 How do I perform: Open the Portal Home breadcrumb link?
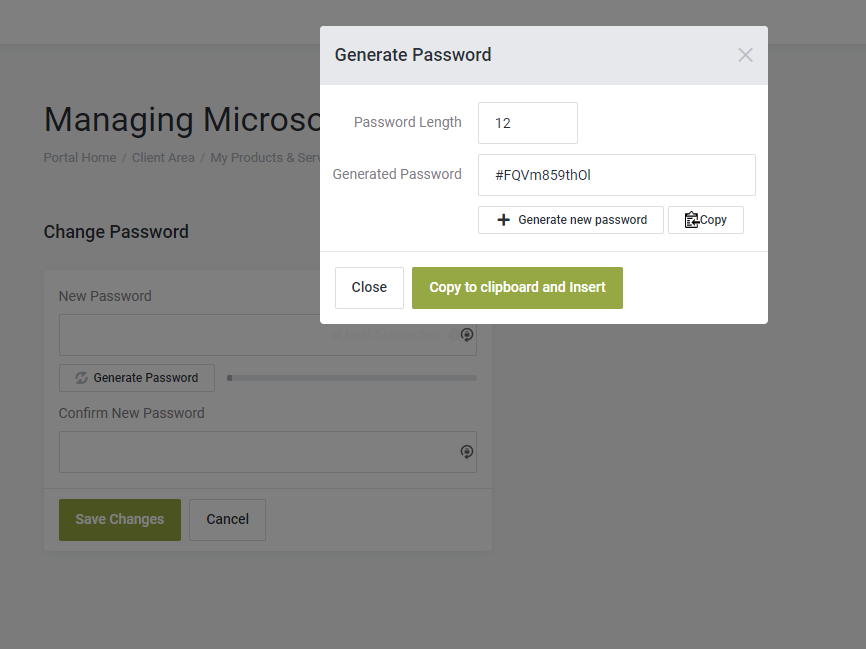80,157
